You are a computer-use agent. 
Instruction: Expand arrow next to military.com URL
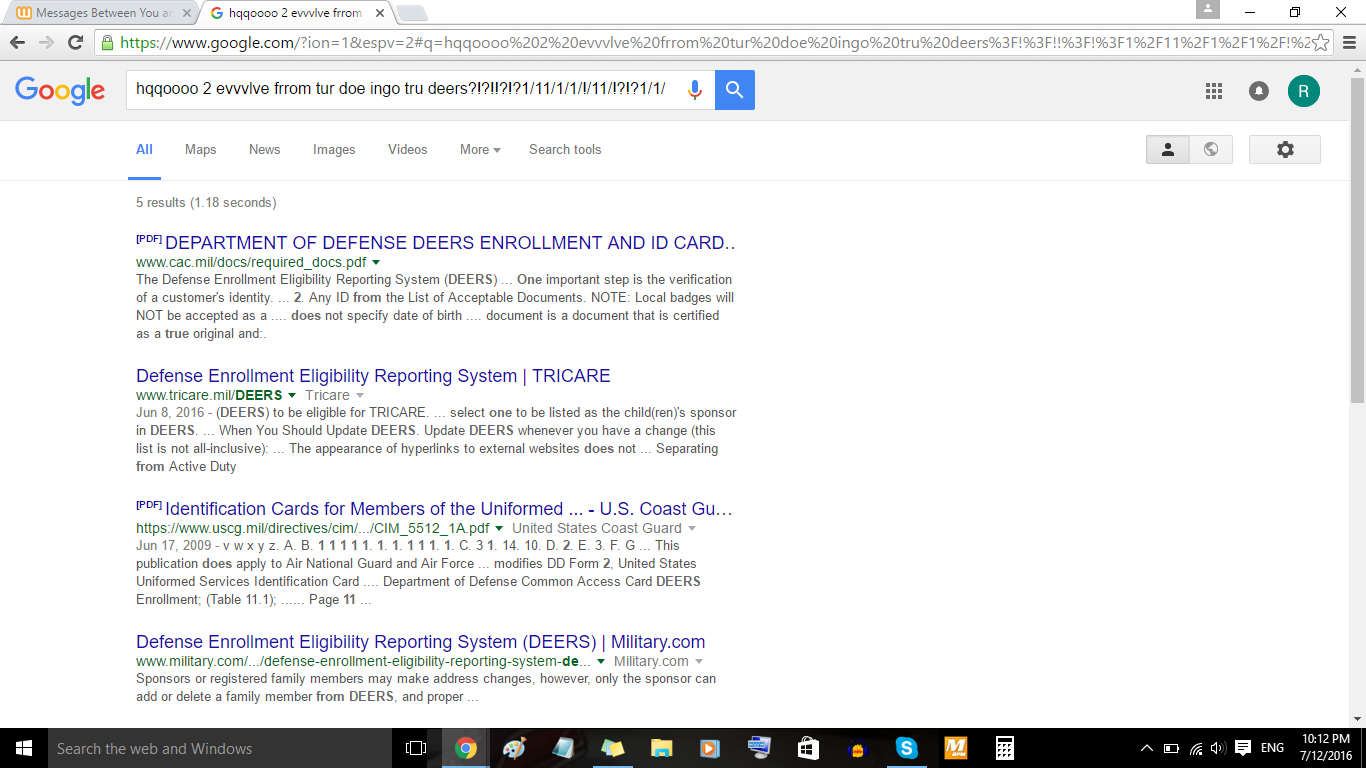point(601,661)
